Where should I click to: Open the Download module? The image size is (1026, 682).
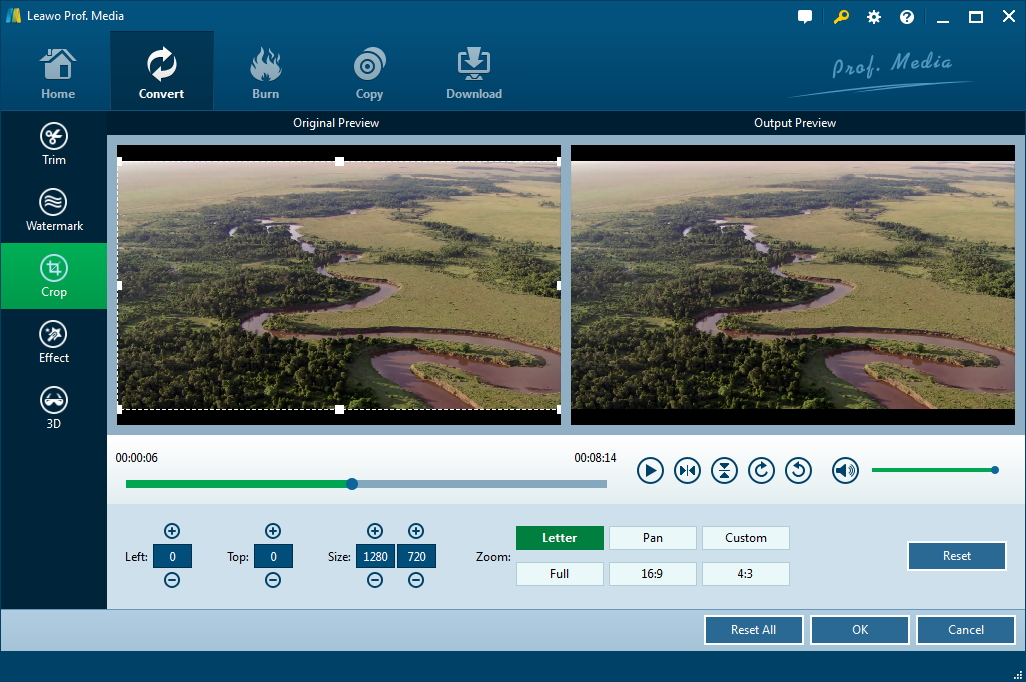473,70
